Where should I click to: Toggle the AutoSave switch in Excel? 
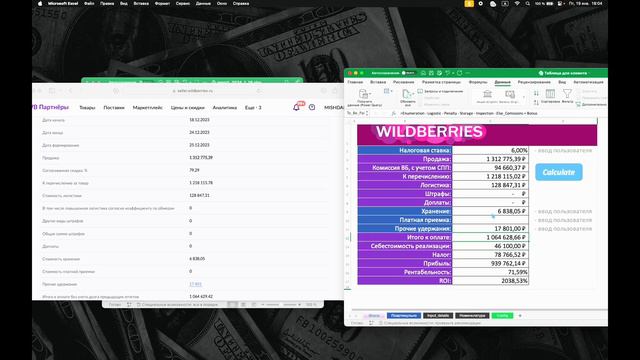pyautogui.click(x=408, y=73)
